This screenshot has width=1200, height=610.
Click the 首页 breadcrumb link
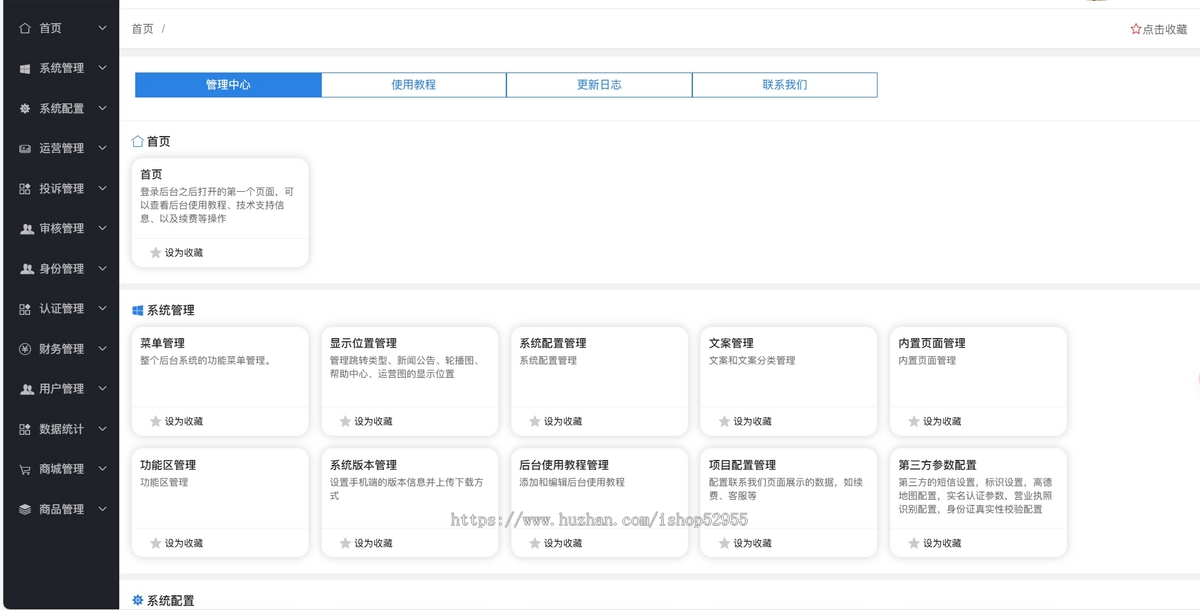(x=143, y=29)
